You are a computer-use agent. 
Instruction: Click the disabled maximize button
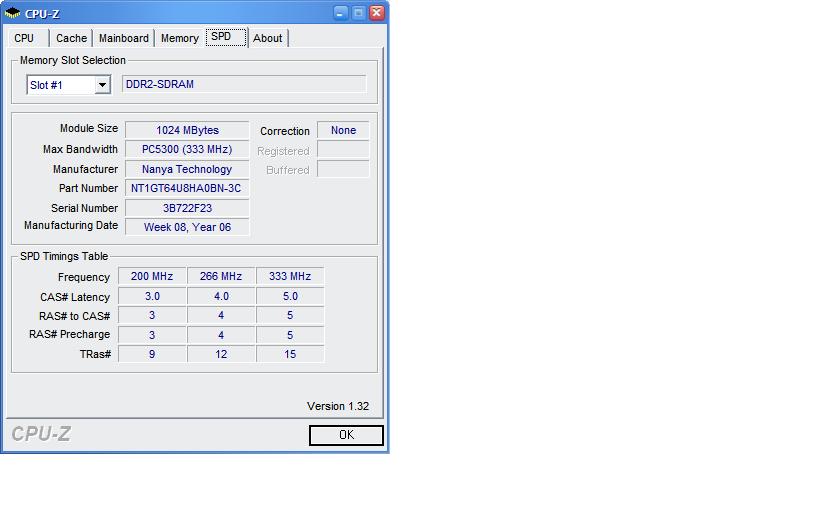(x=358, y=12)
